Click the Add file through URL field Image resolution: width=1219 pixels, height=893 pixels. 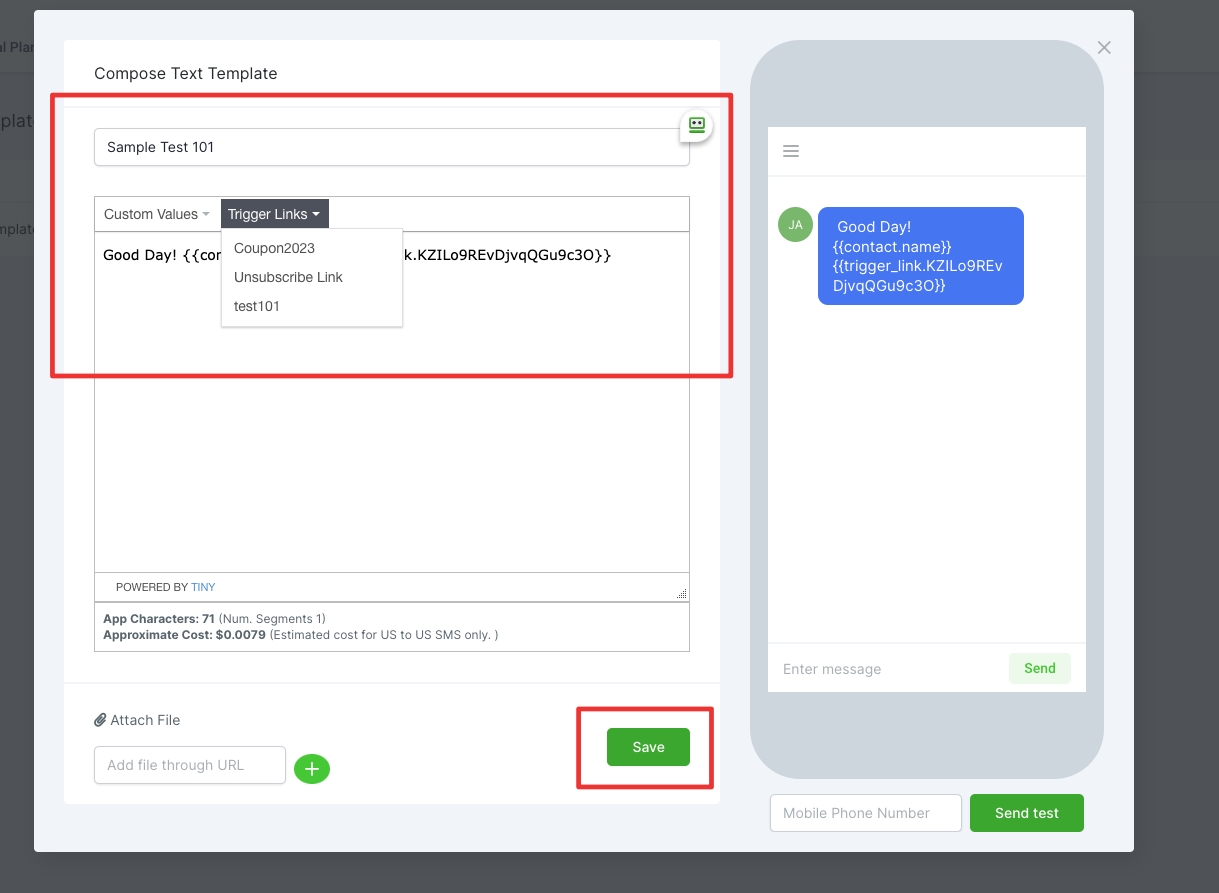[190, 765]
